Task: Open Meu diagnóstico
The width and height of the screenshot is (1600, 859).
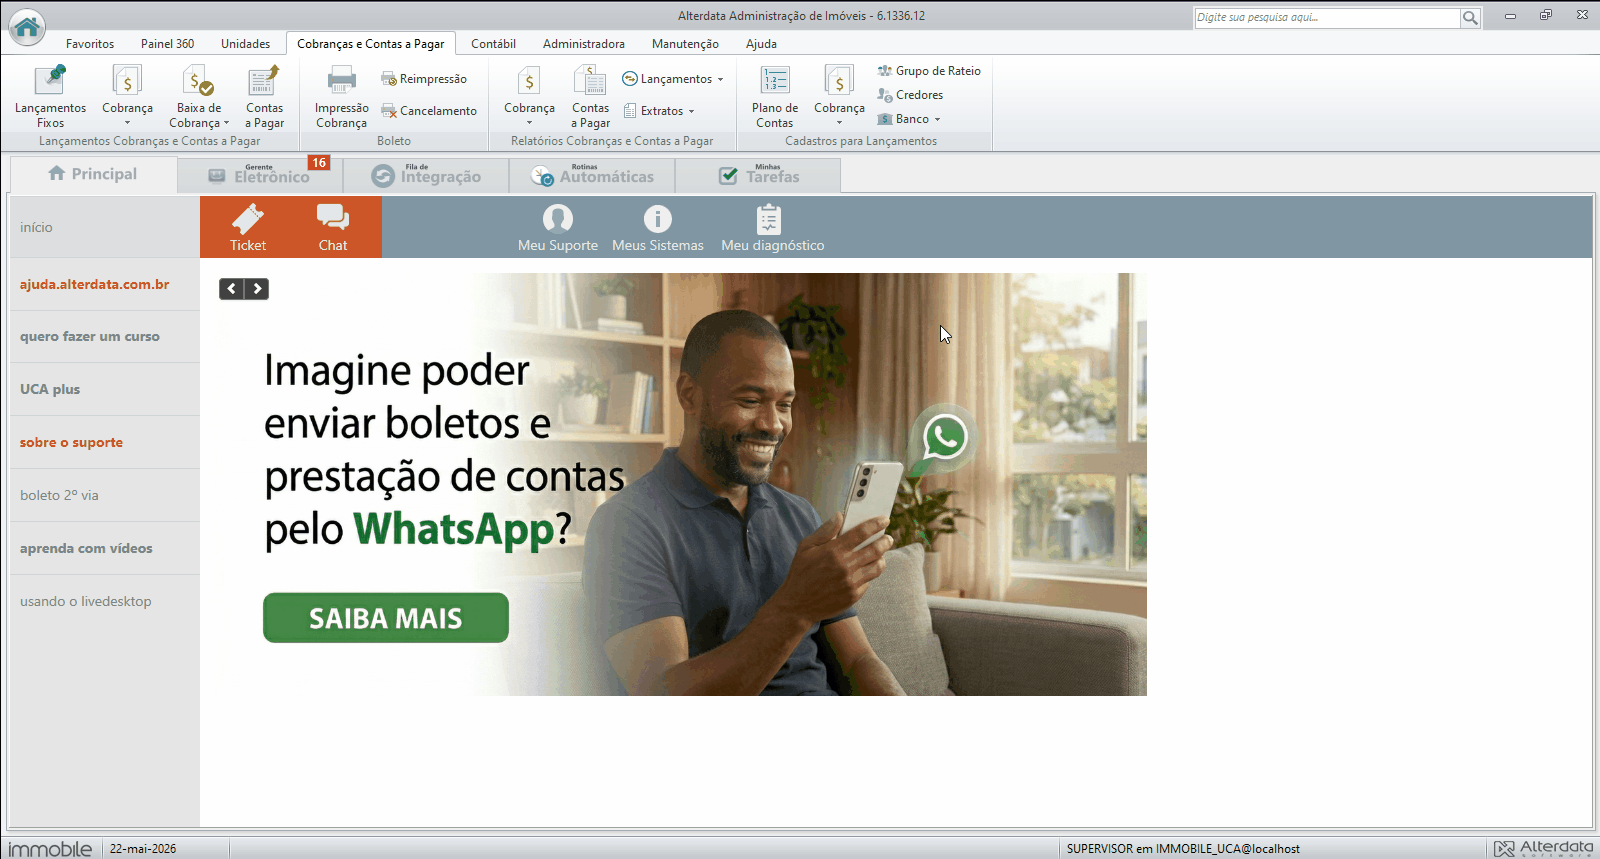Action: click(x=773, y=227)
